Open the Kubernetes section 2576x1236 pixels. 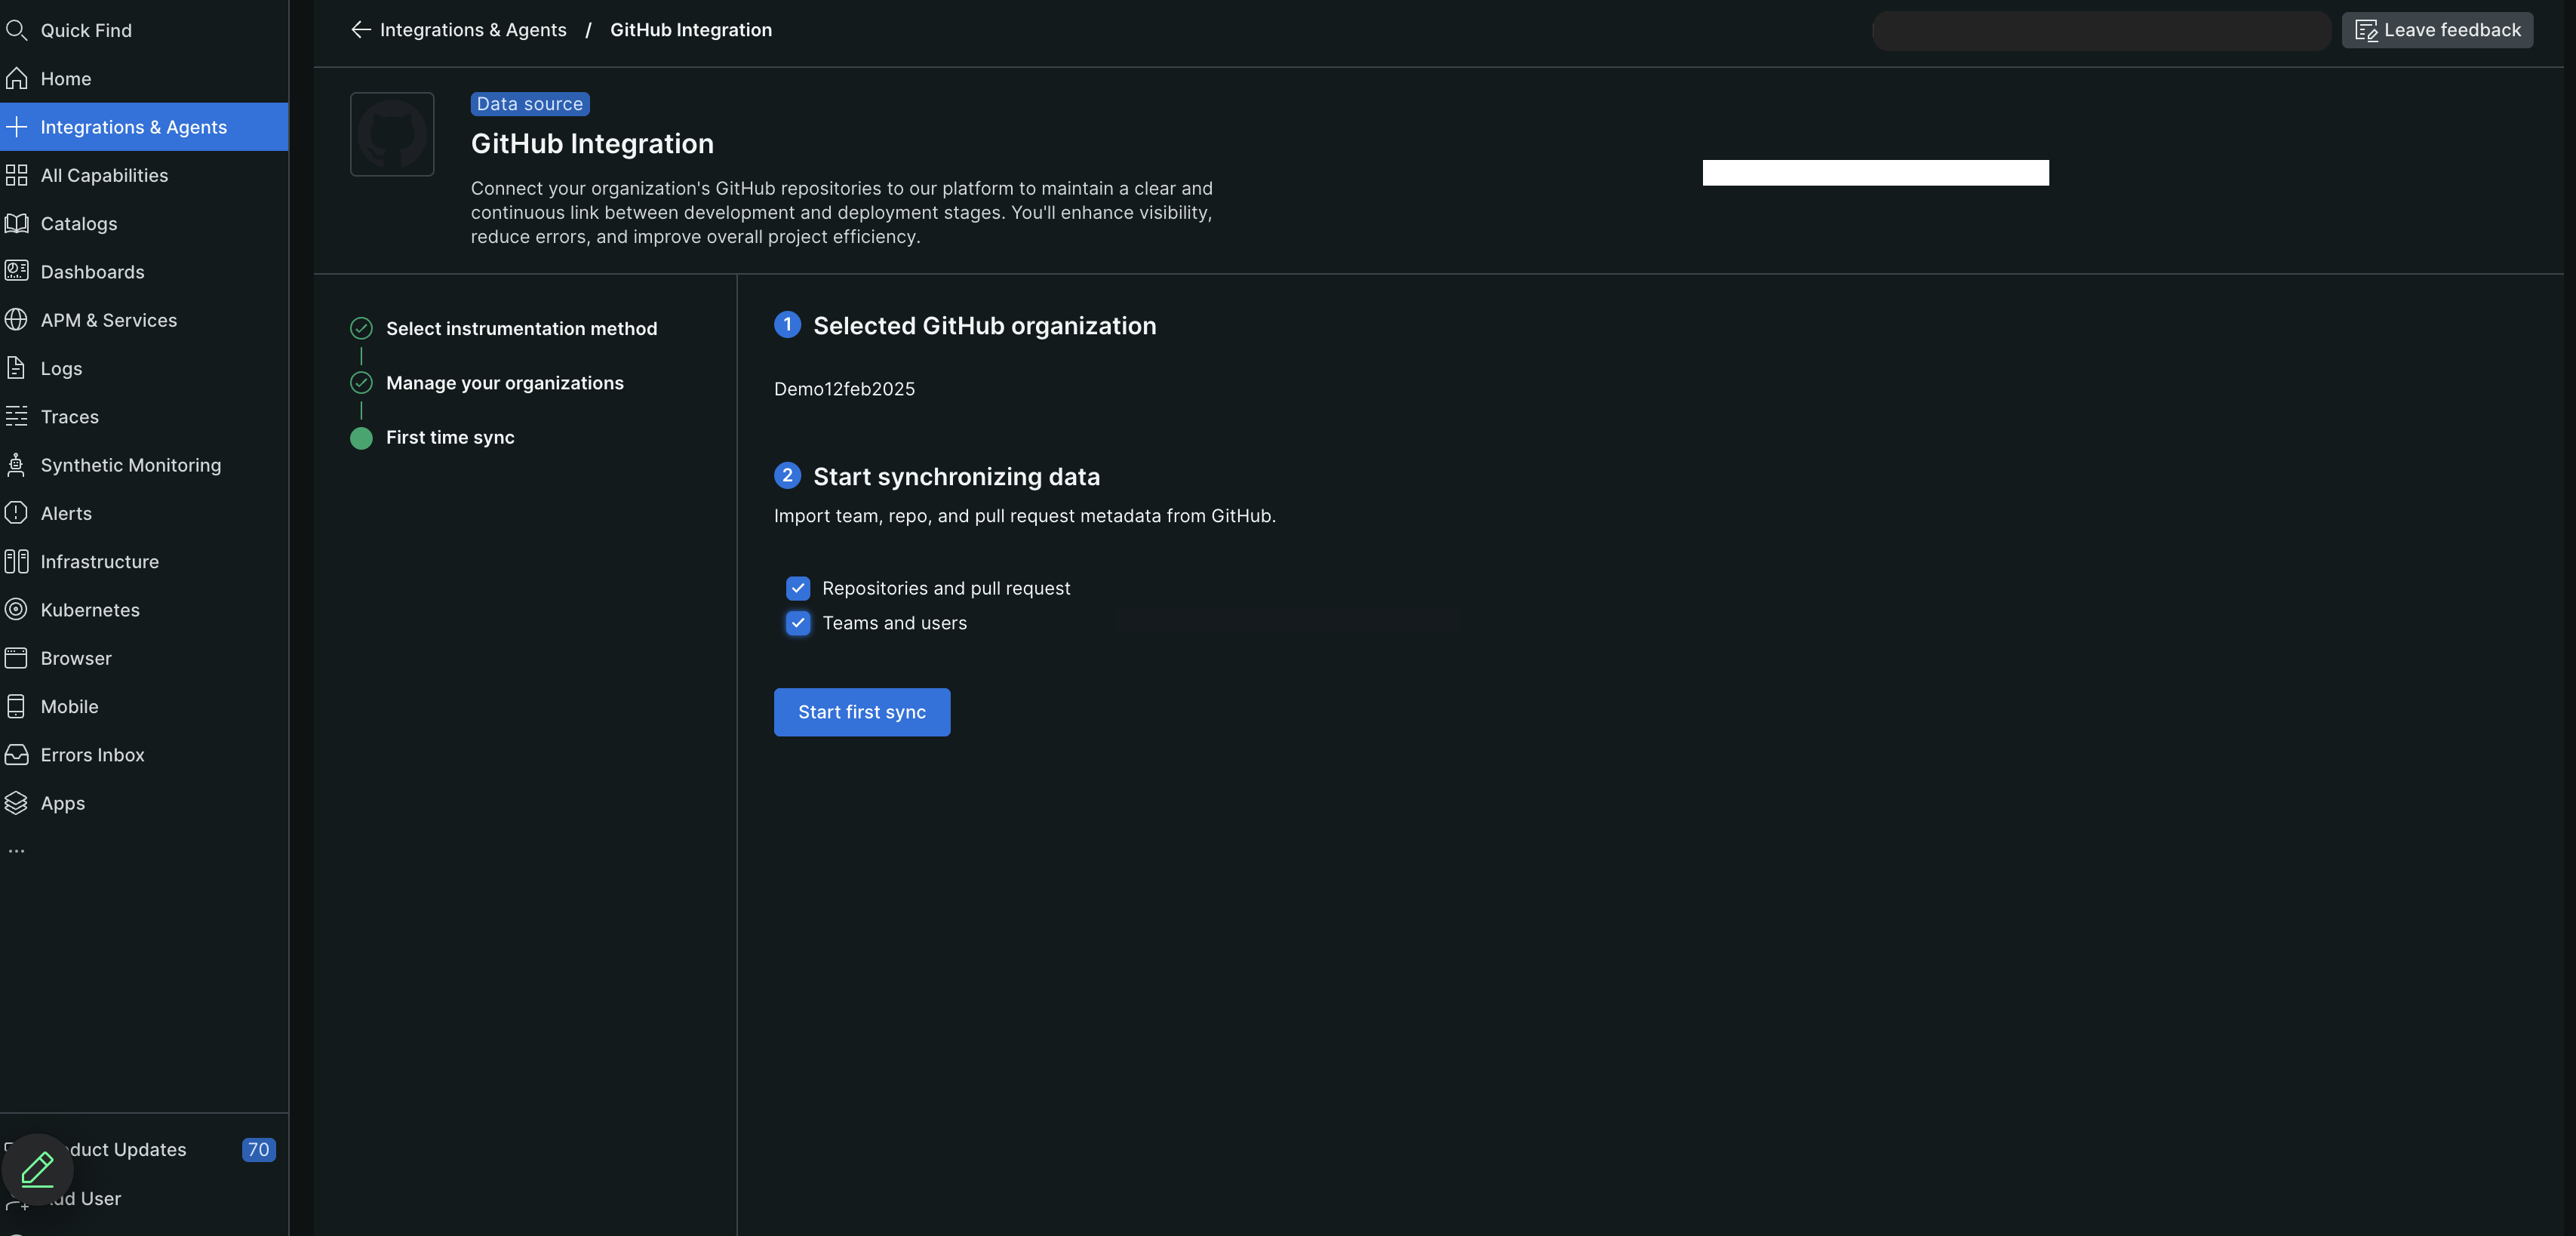[x=90, y=610]
